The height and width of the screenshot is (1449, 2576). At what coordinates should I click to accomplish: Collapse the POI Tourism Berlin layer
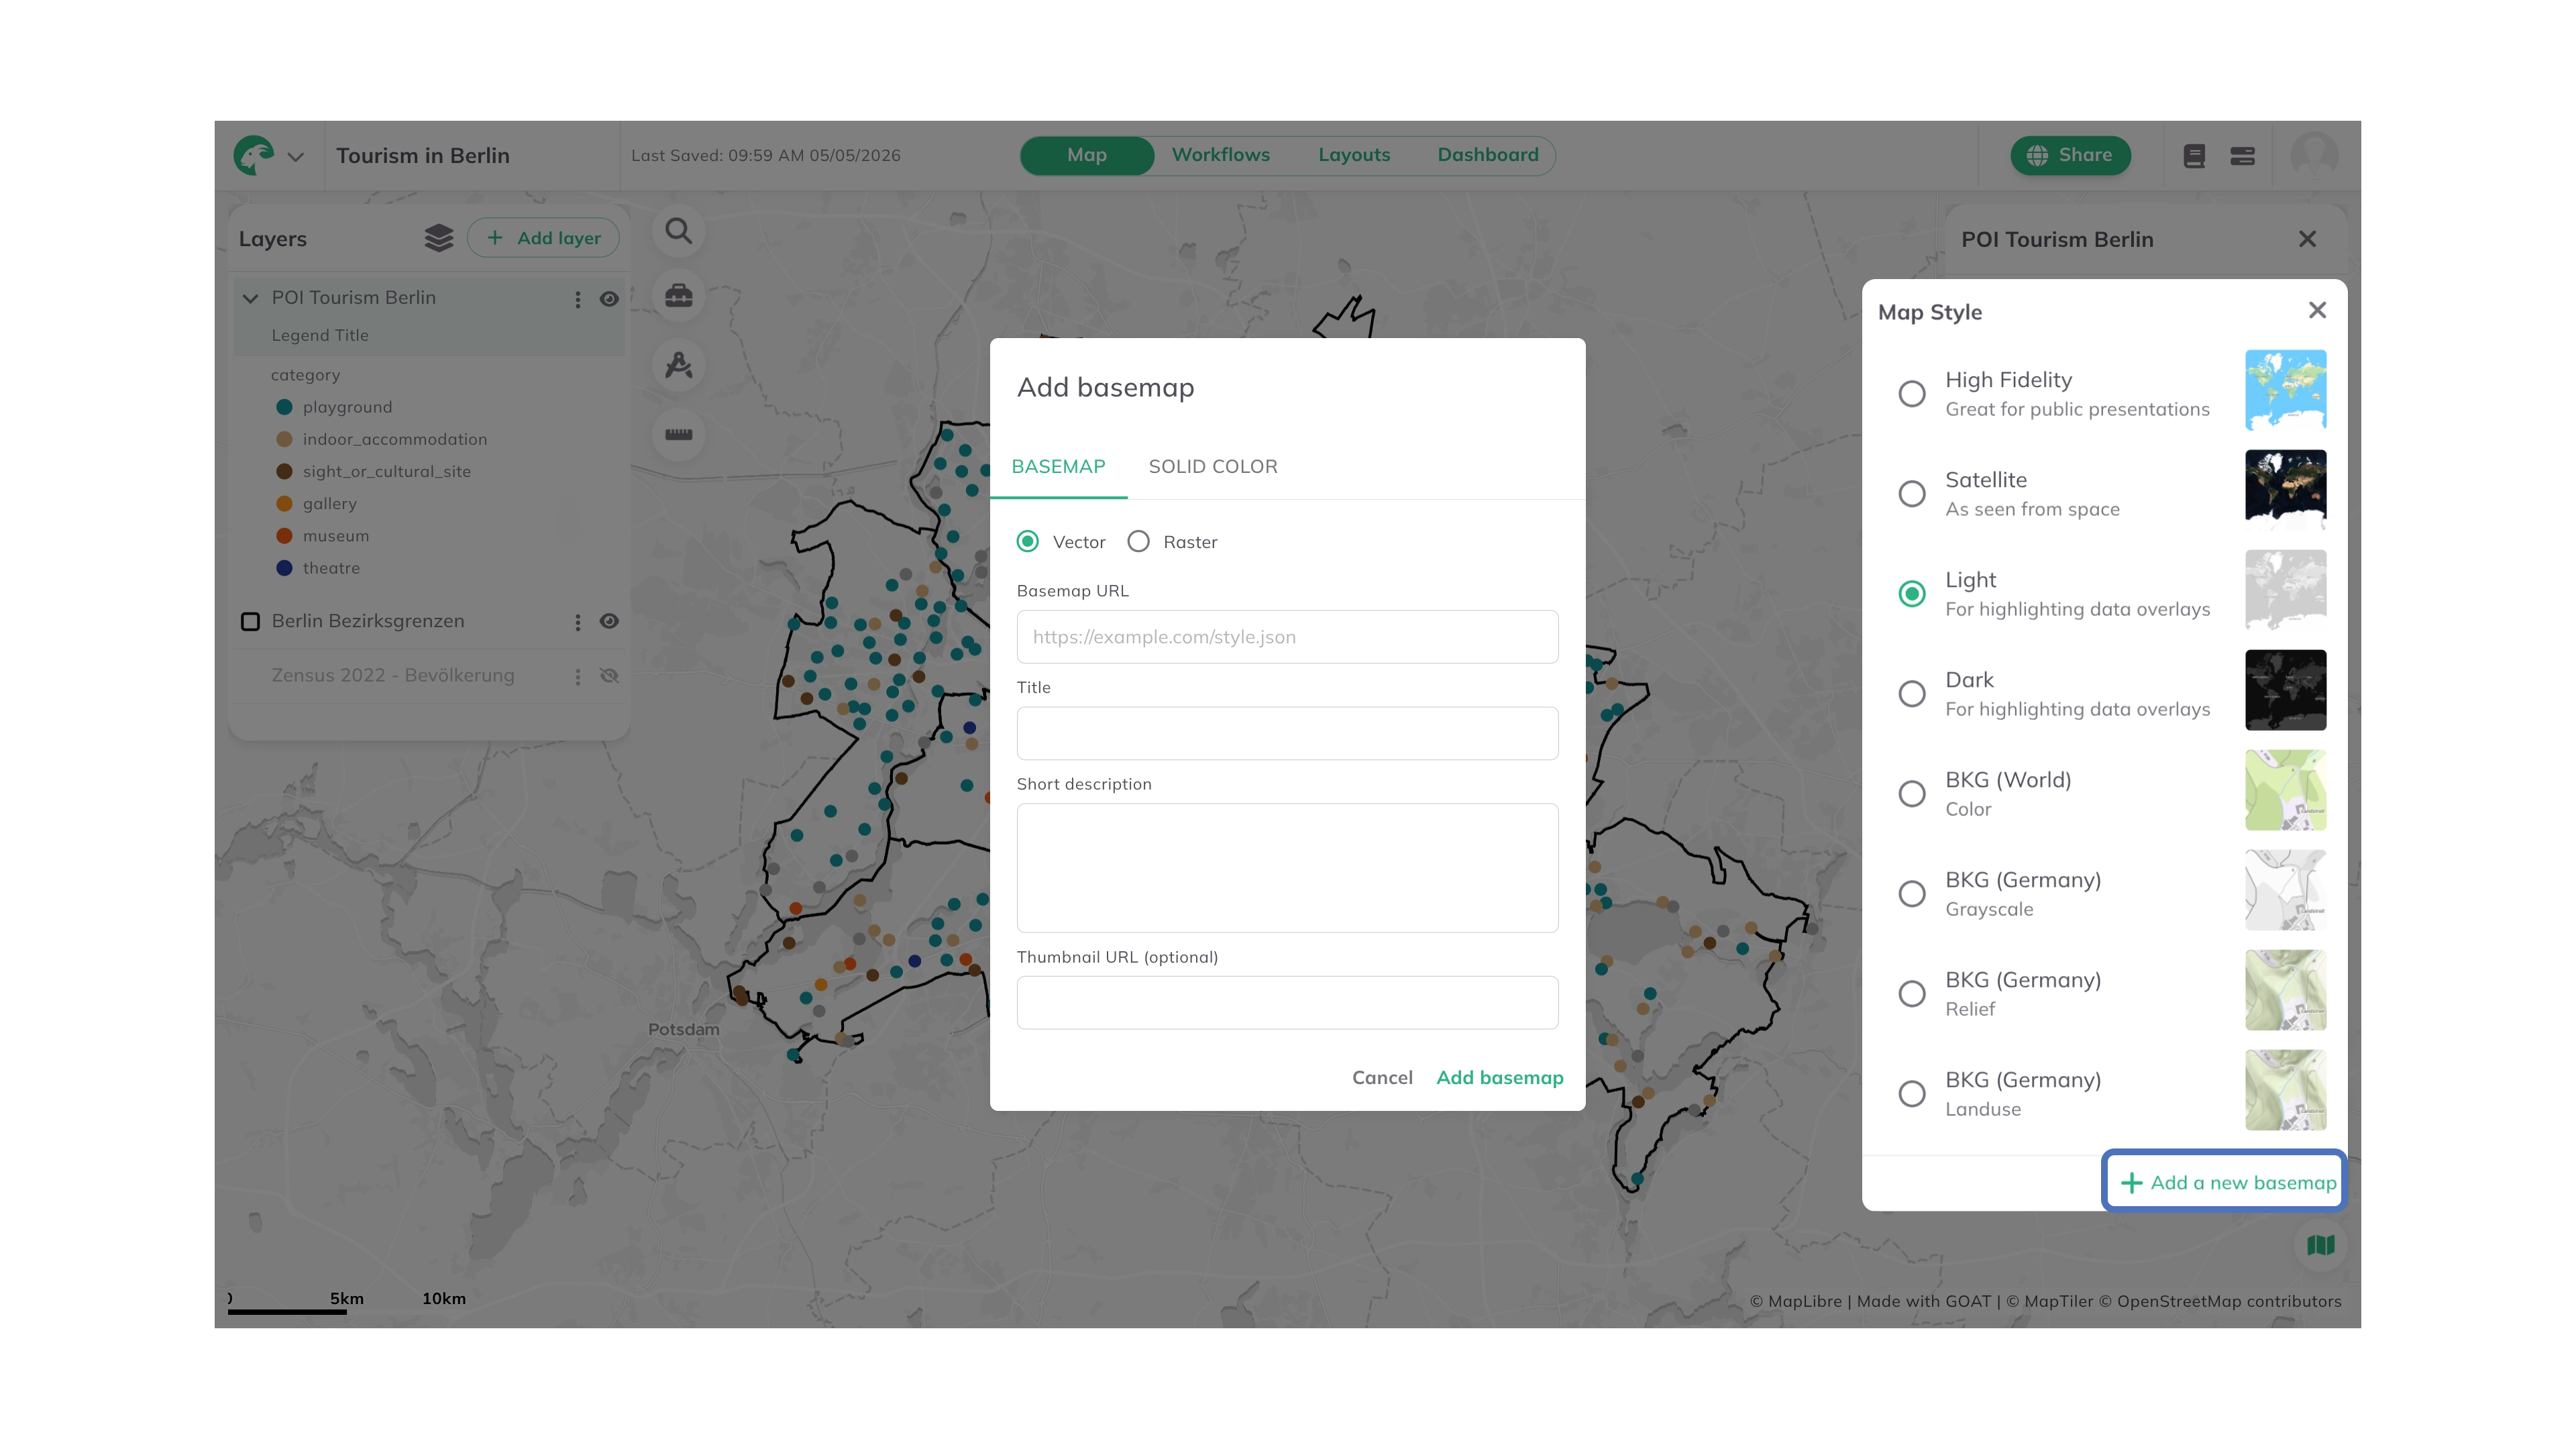click(251, 298)
